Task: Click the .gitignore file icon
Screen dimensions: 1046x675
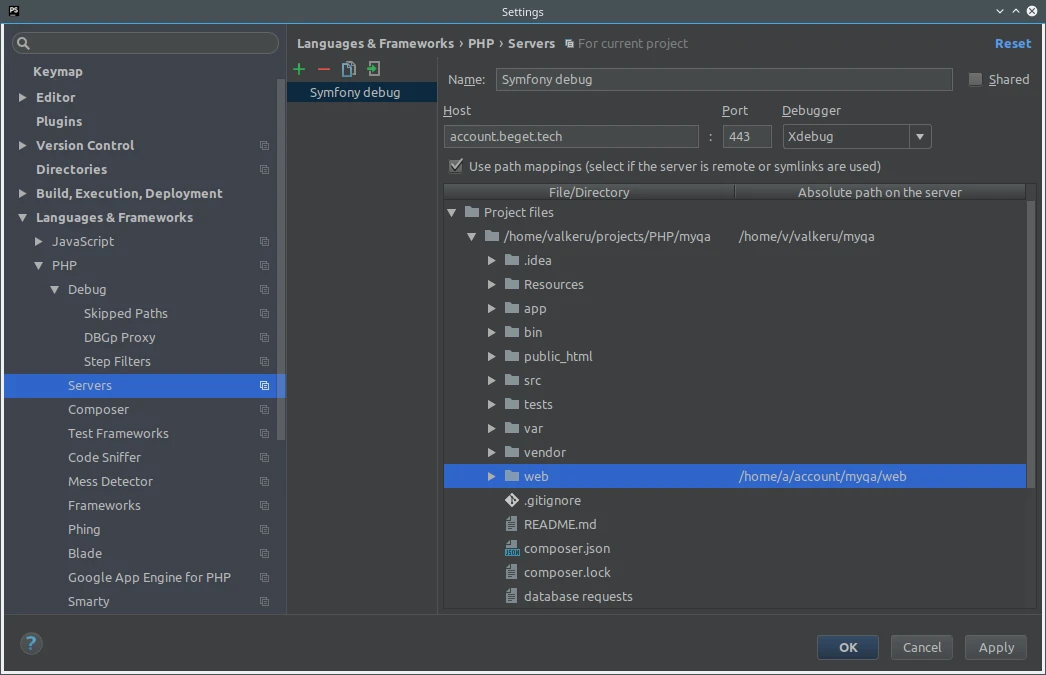Action: tap(512, 500)
